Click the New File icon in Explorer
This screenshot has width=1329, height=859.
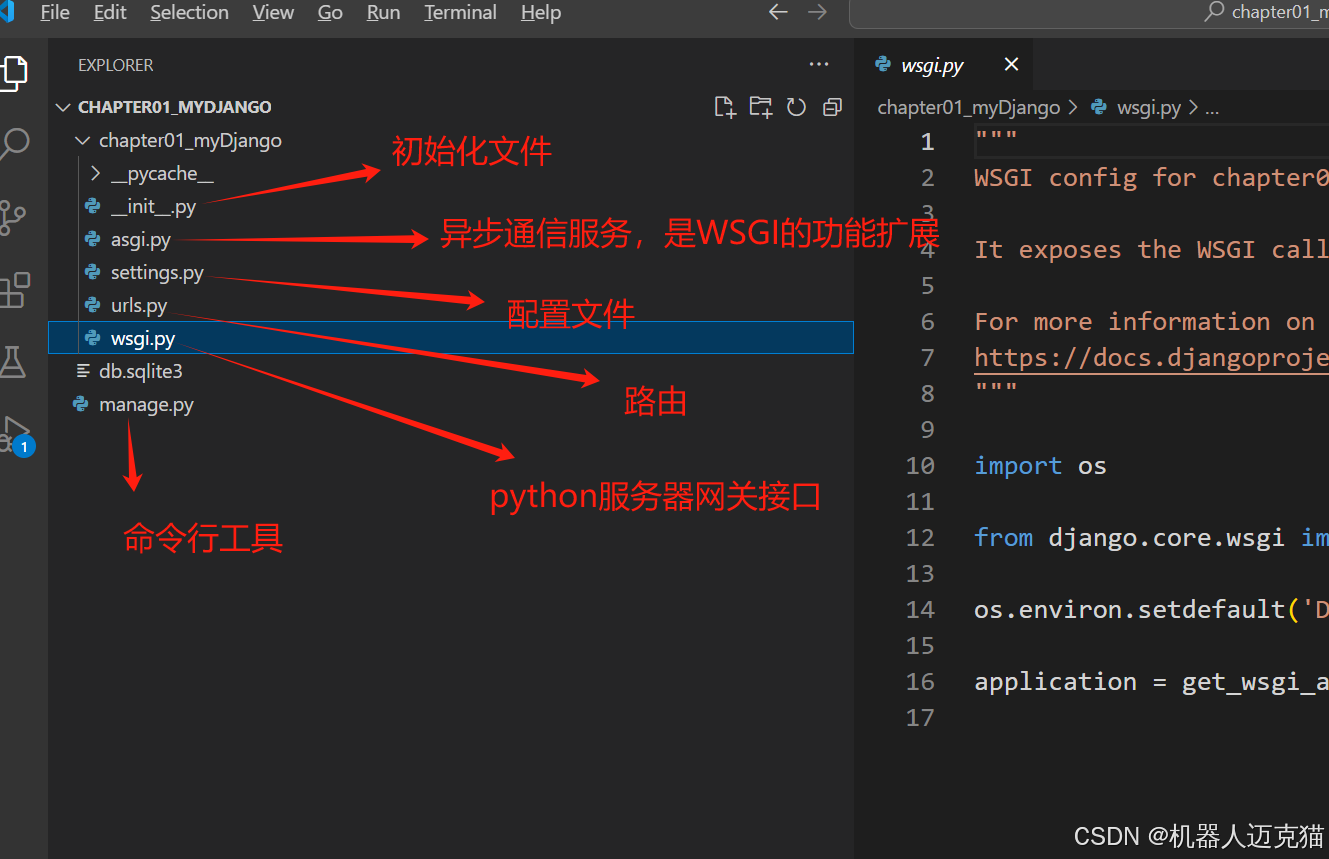coord(725,107)
